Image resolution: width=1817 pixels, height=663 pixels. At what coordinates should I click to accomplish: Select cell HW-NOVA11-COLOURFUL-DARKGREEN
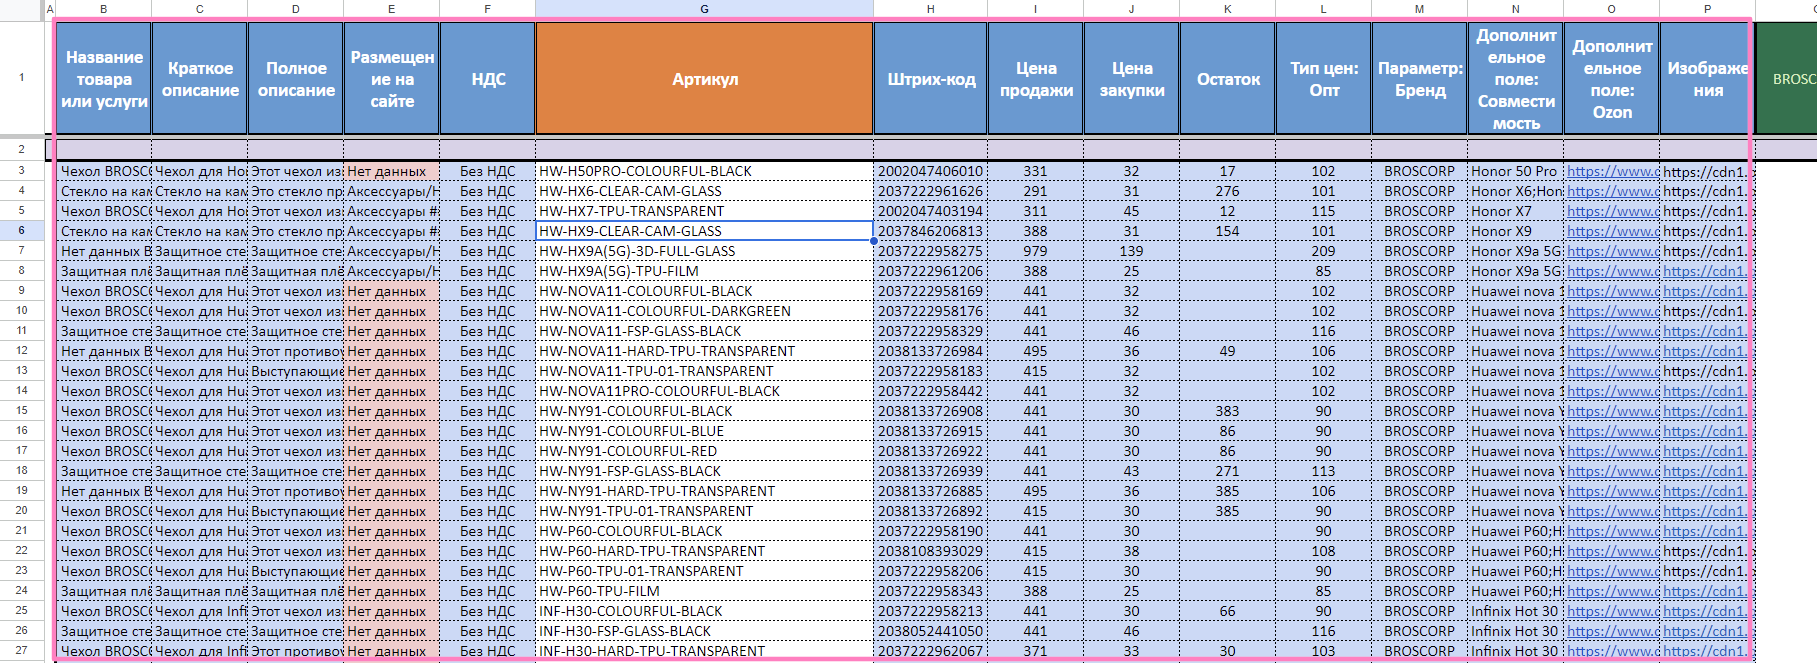tap(704, 311)
